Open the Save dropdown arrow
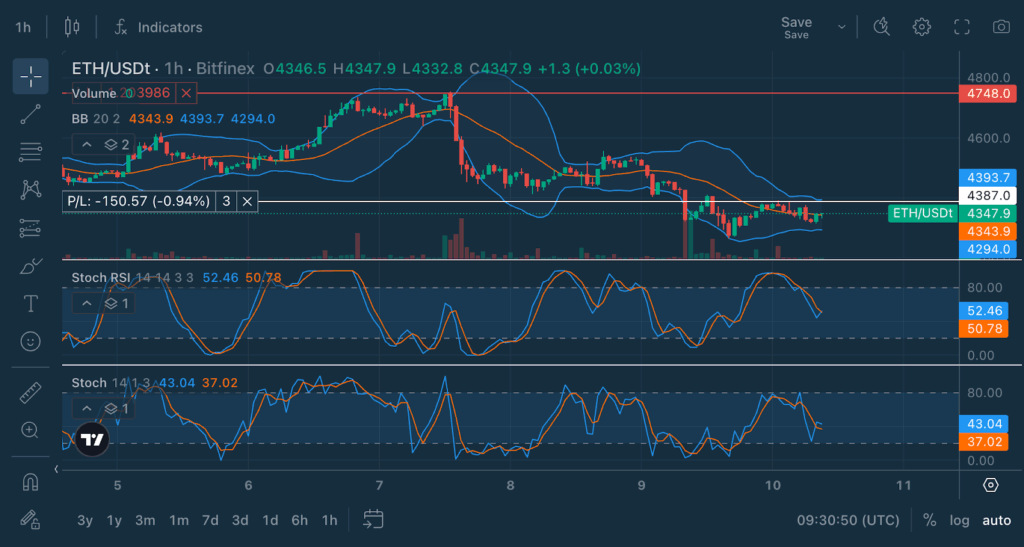1024x547 pixels. coord(841,27)
